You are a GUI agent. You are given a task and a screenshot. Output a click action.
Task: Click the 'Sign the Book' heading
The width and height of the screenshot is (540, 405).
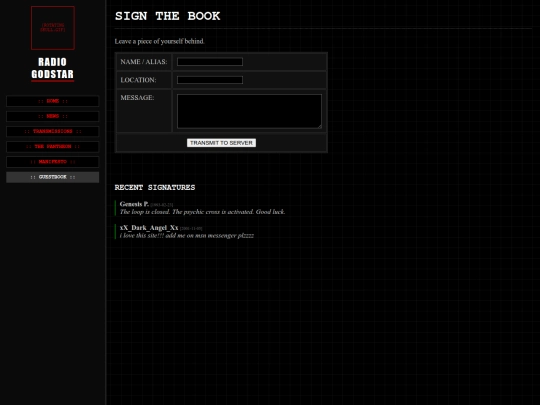click(x=167, y=16)
